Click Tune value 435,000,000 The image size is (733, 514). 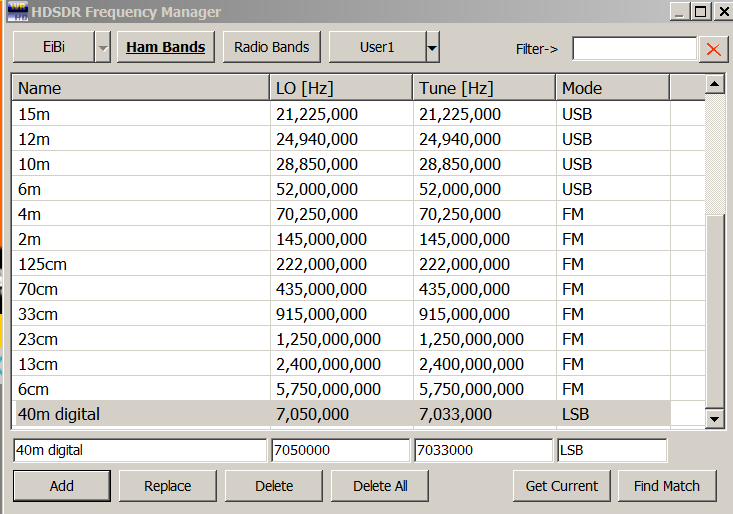(x=464, y=289)
